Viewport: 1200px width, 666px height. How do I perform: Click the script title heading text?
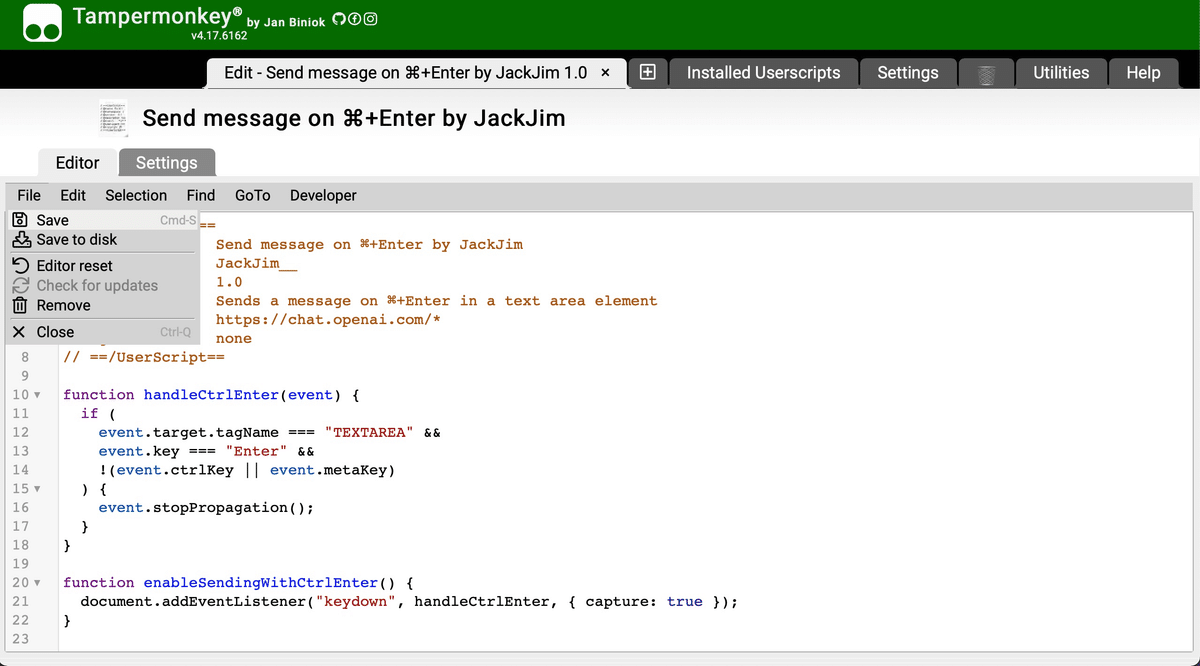pos(354,118)
